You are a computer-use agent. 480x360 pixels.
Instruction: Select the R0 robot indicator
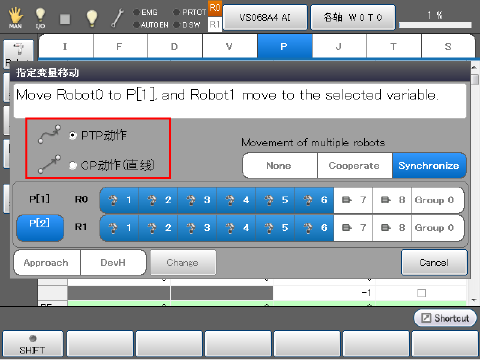(215, 8)
